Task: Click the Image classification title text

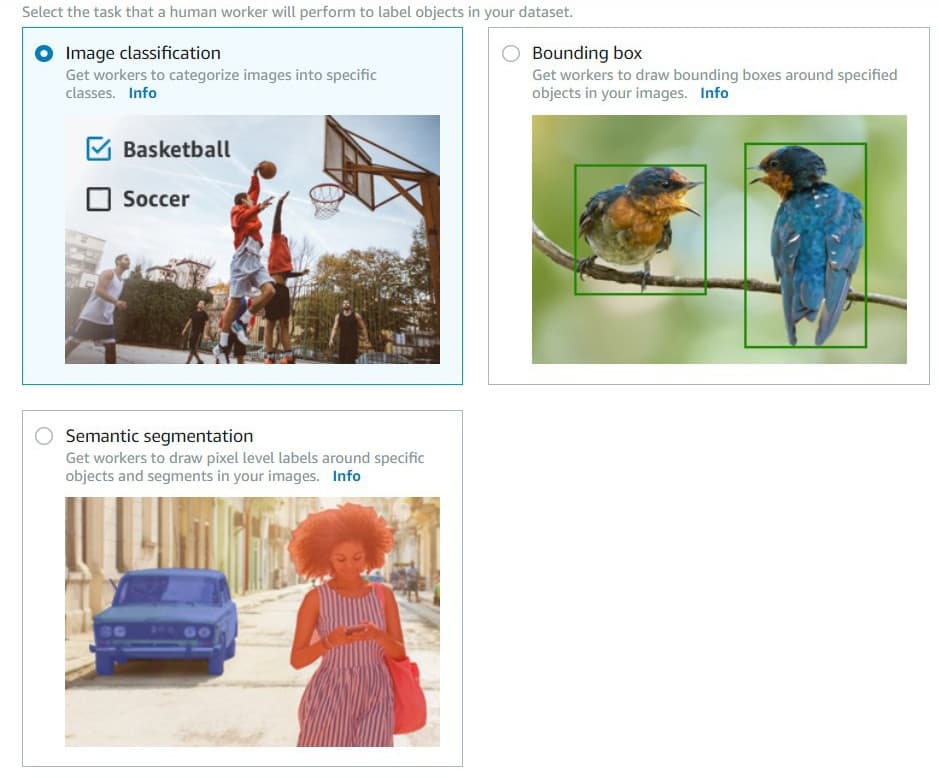Action: (143, 53)
